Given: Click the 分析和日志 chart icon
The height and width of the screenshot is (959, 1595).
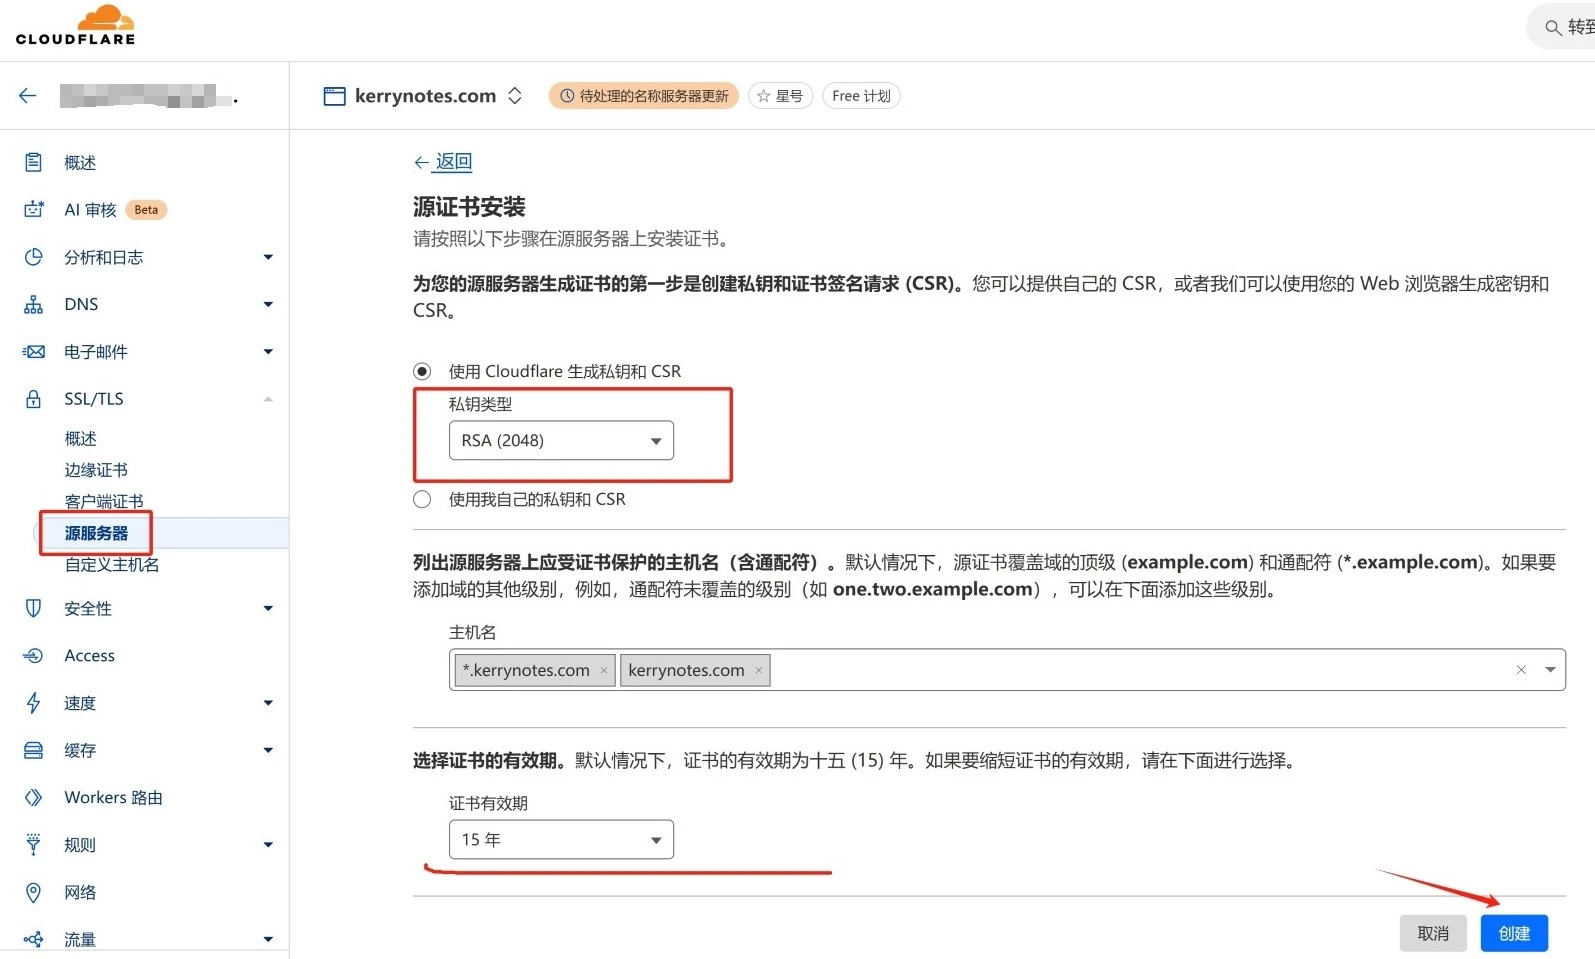Looking at the screenshot, I should click(33, 257).
